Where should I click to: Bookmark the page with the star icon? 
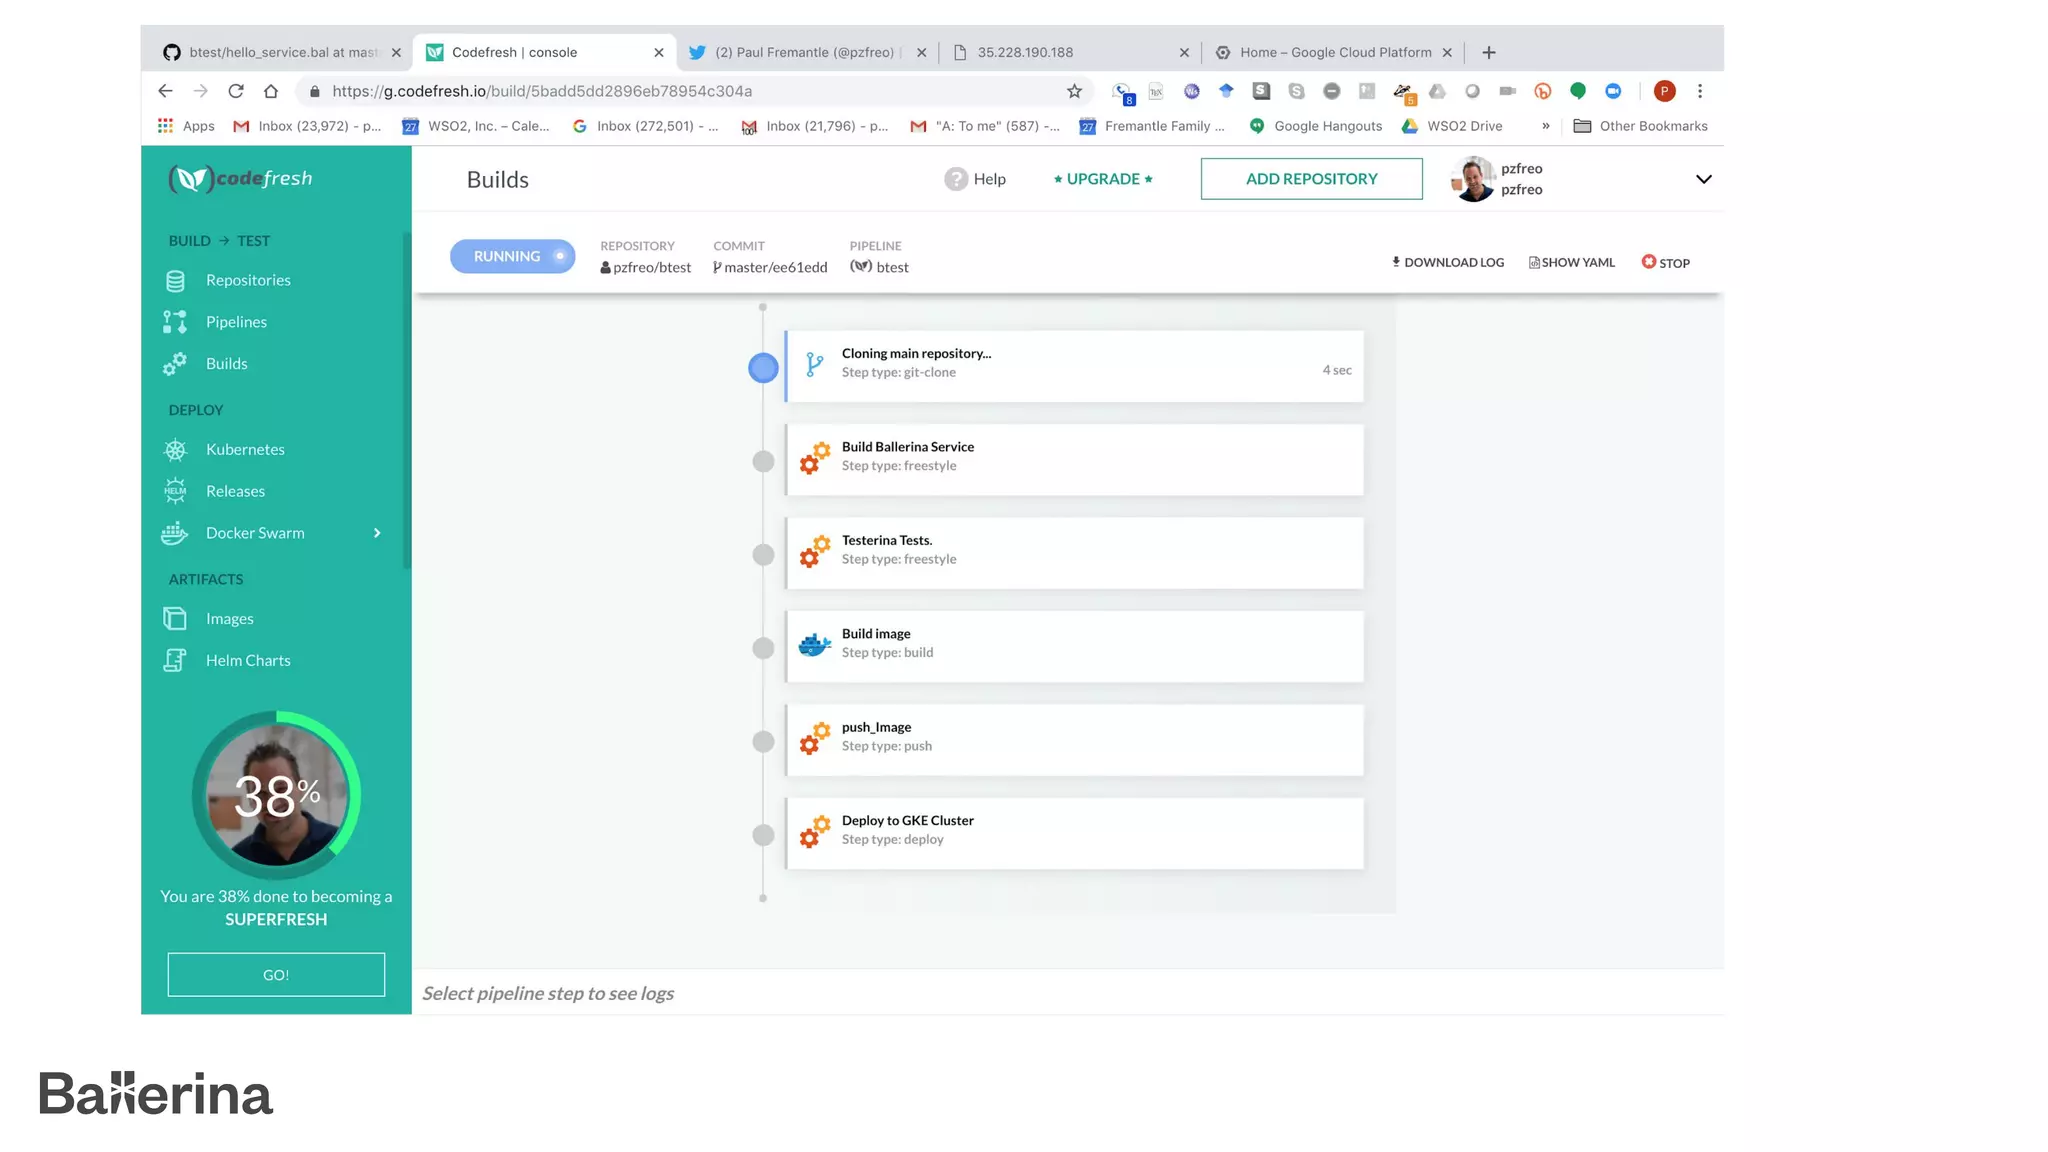(1074, 91)
